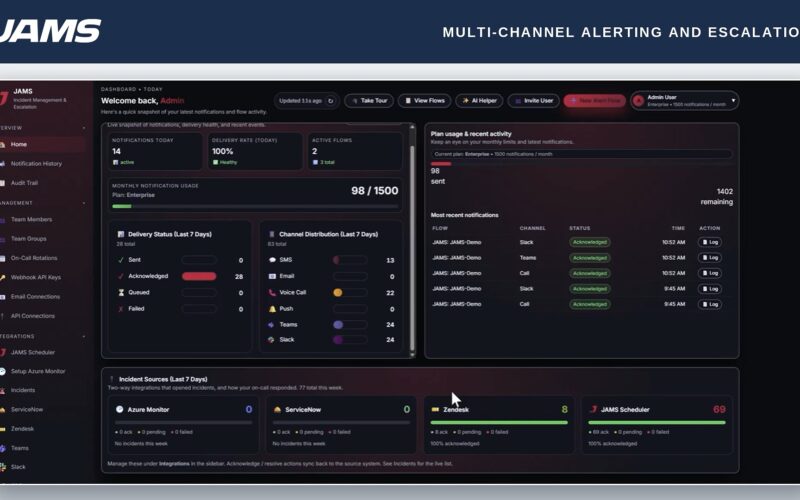Click the Push bell icon
Screen dimensions: 800x500
pyautogui.click(x=272, y=309)
